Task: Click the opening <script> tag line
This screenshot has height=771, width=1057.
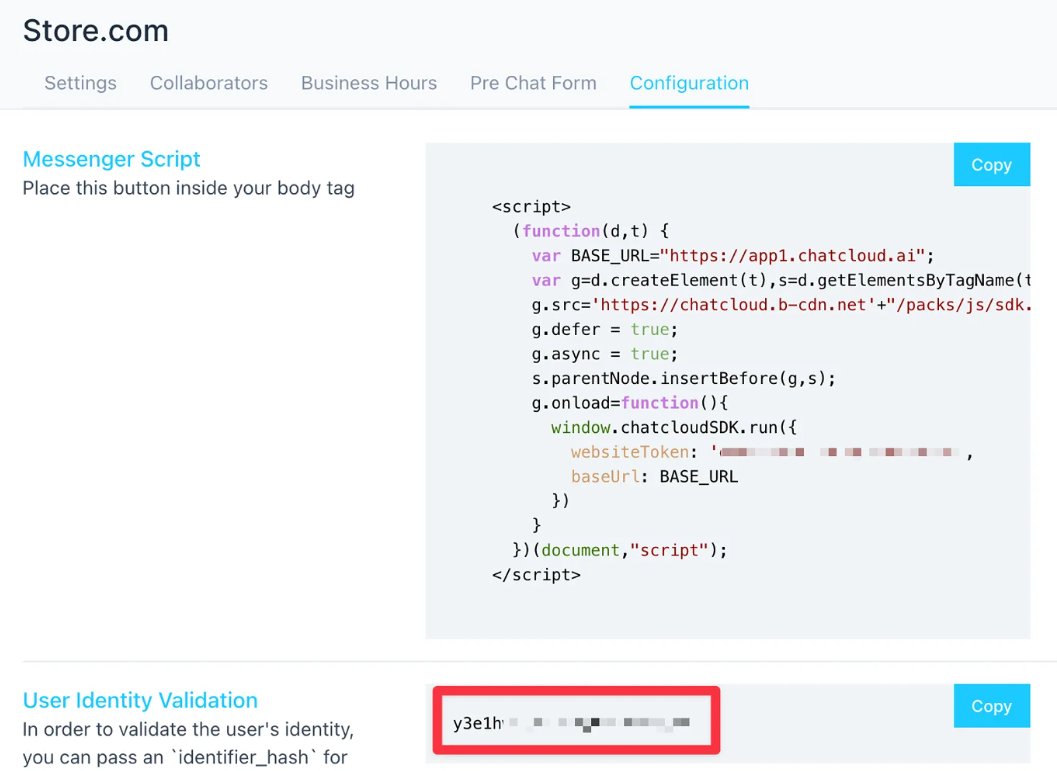Action: 531,207
